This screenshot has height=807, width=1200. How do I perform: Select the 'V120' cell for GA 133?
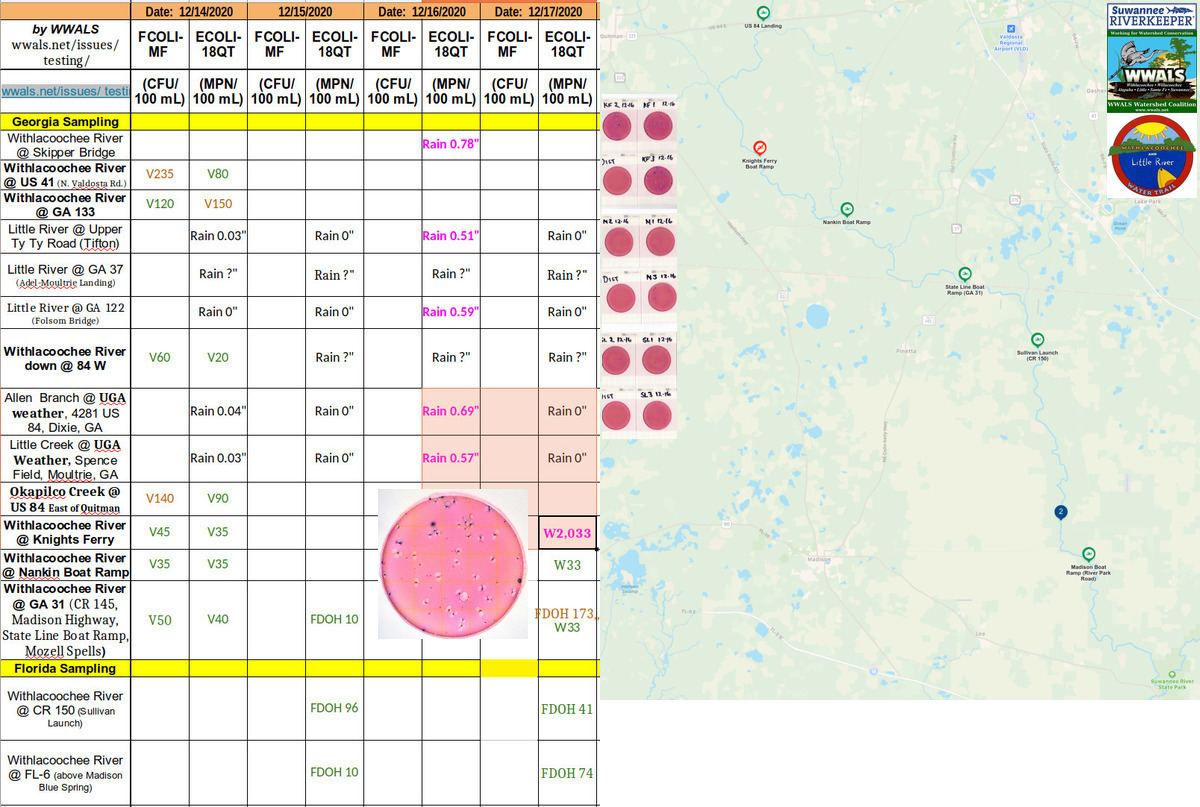pyautogui.click(x=160, y=204)
